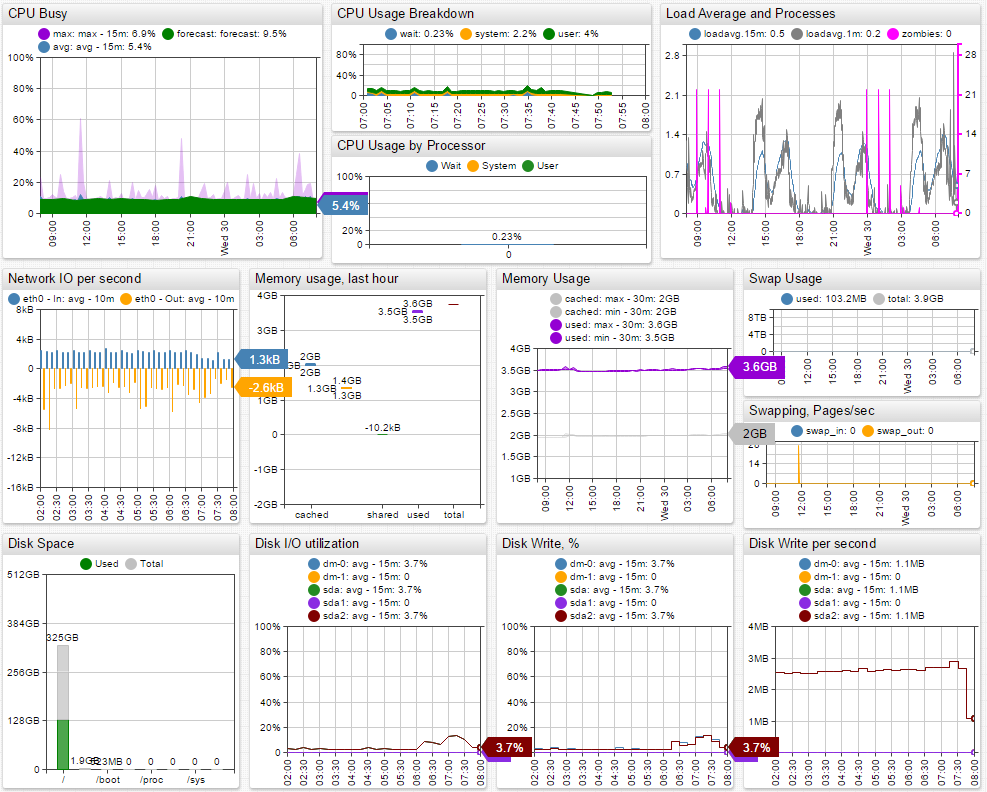The image size is (987, 792).
Task: Toggle the used legend in Swap Usage
Action: [x=787, y=299]
